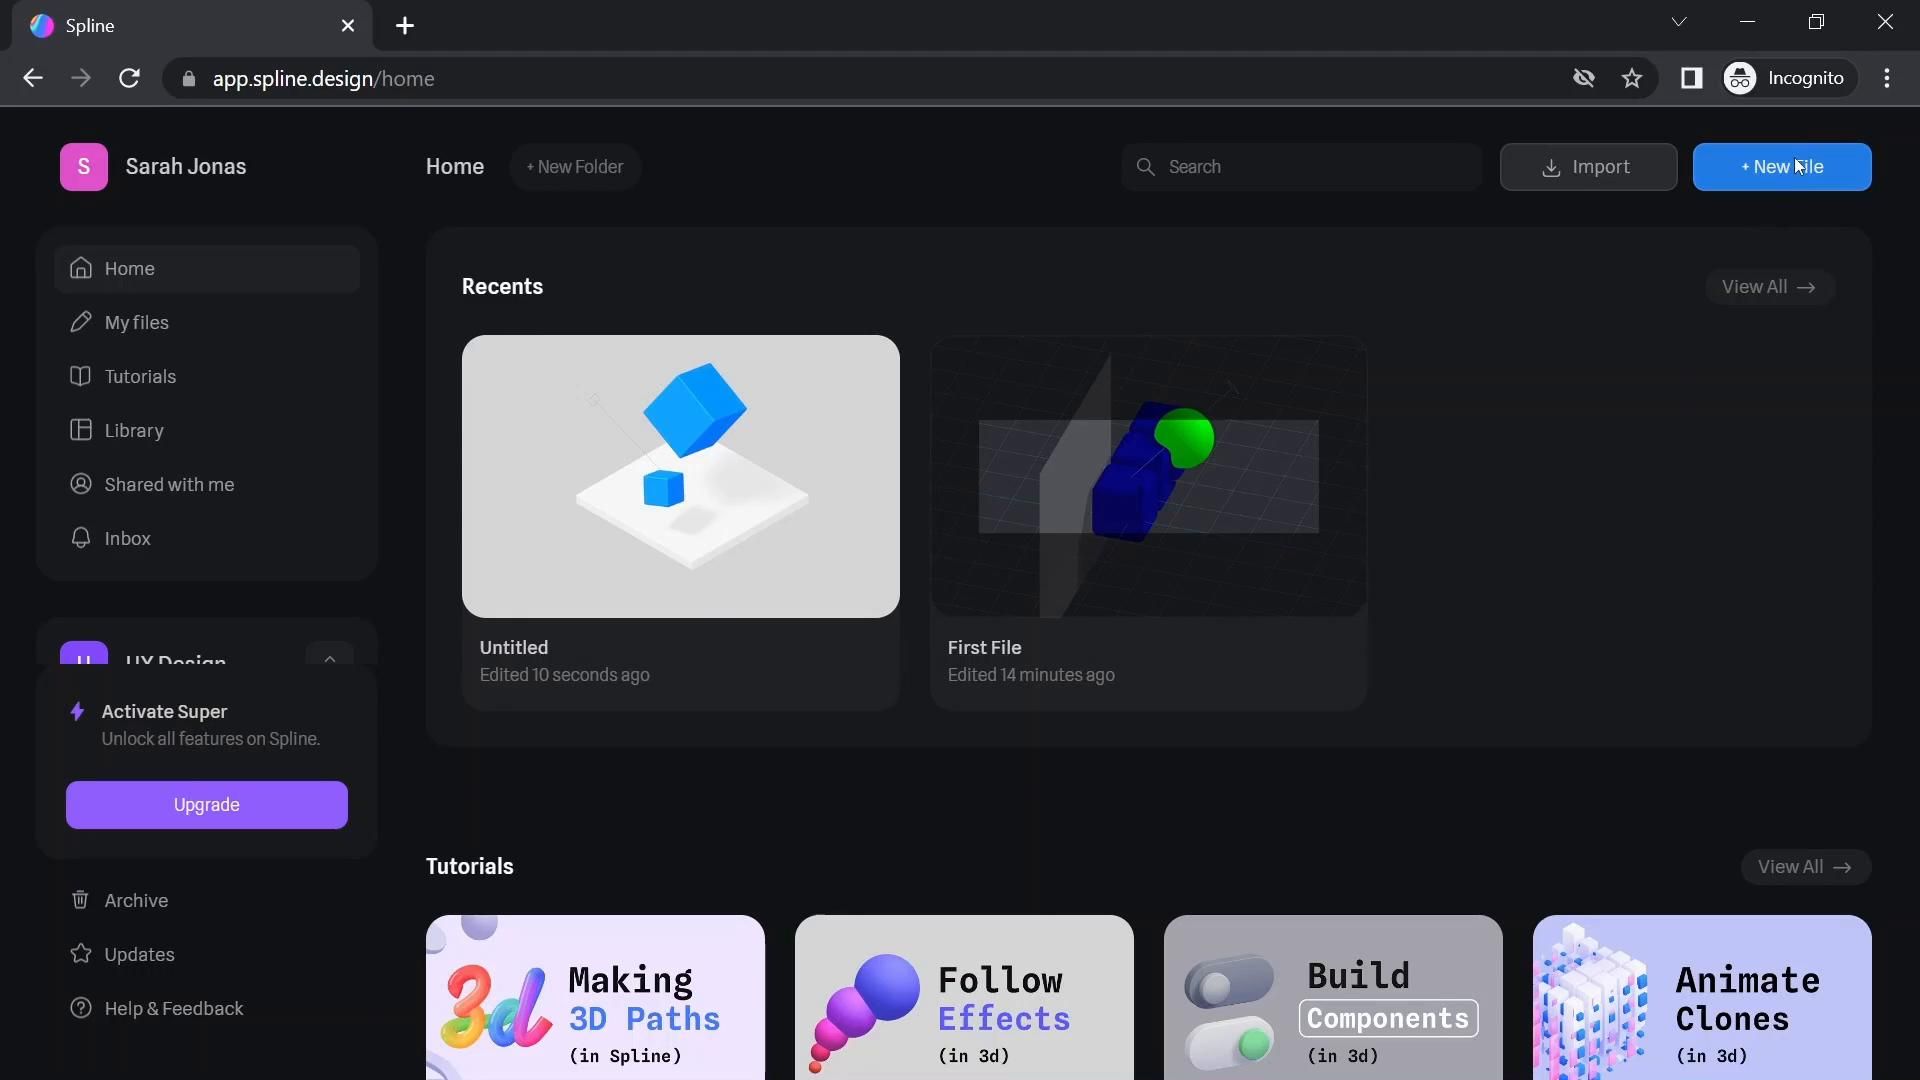Viewport: 1920px width, 1080px height.
Task: Open Making 3D Paths tutorial
Action: pyautogui.click(x=596, y=998)
